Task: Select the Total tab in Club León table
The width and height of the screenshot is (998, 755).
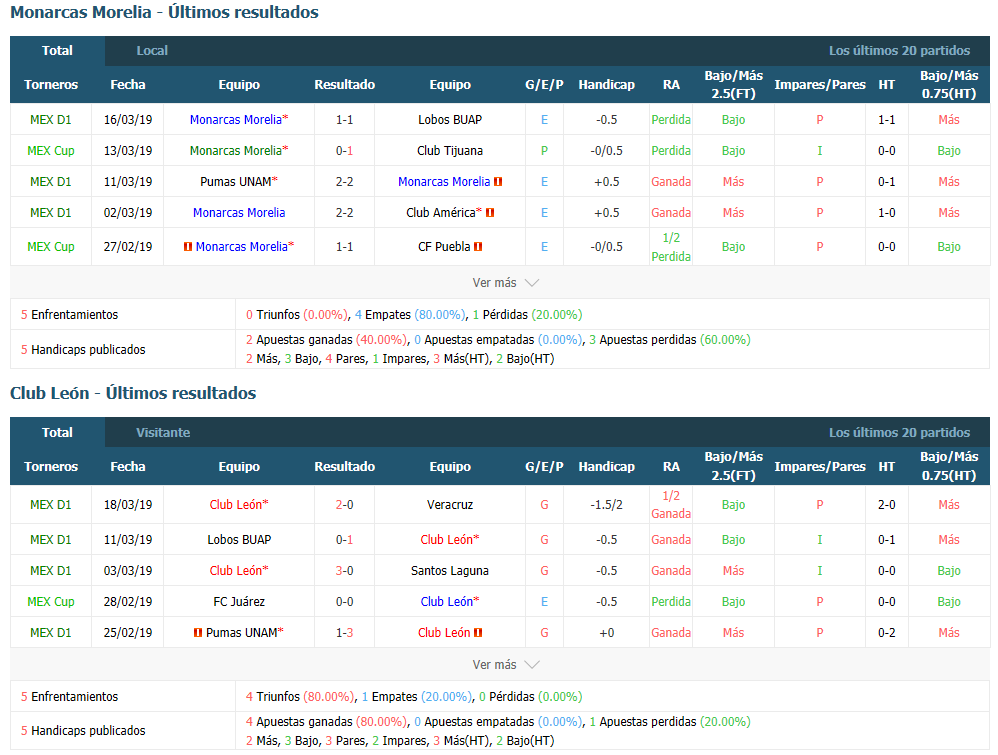Action: (x=57, y=433)
